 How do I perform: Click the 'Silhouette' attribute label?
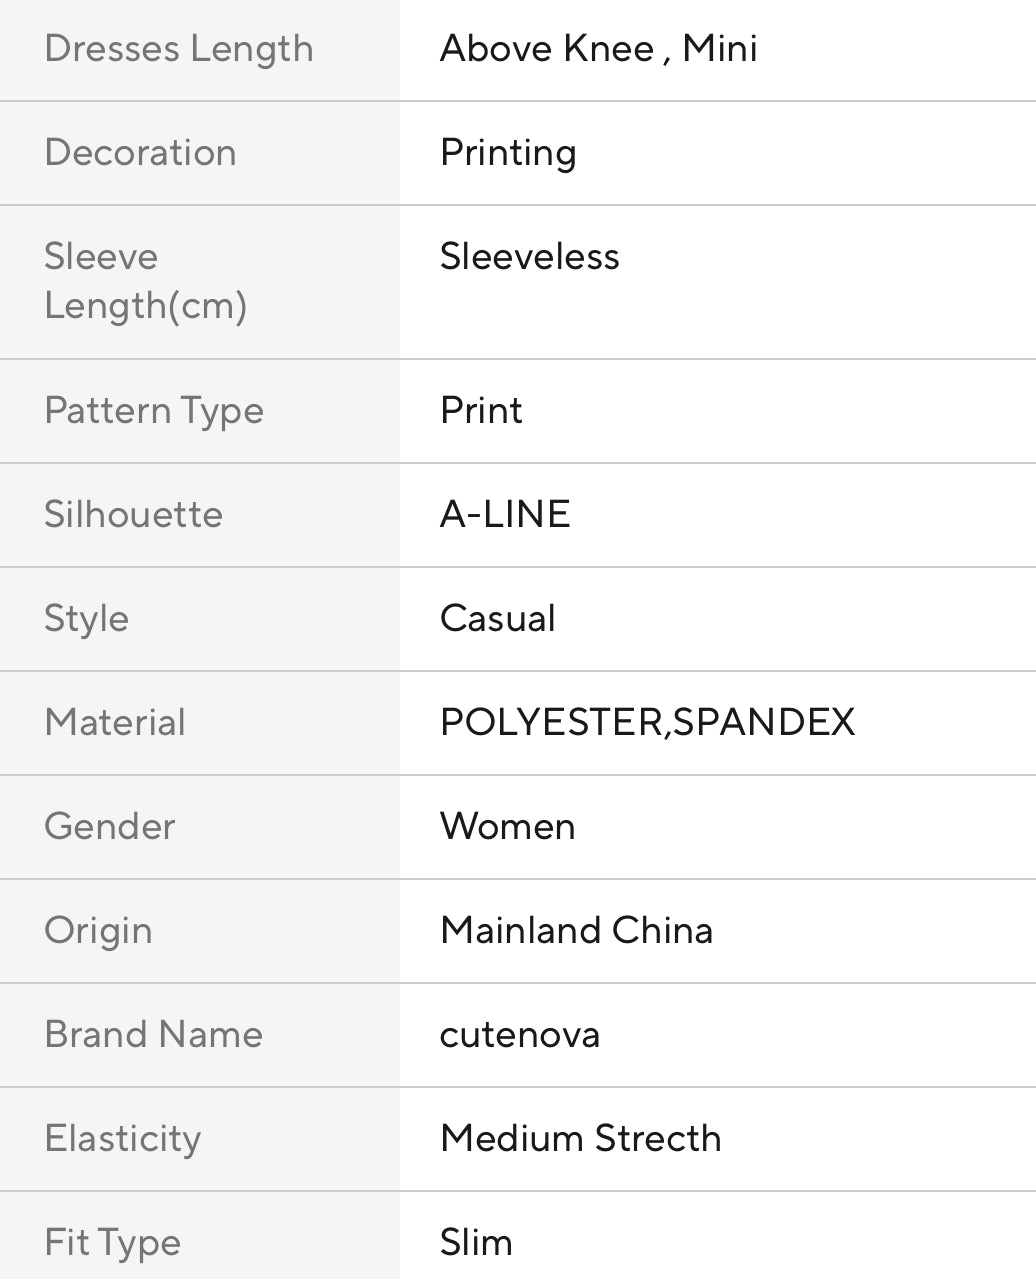point(134,515)
